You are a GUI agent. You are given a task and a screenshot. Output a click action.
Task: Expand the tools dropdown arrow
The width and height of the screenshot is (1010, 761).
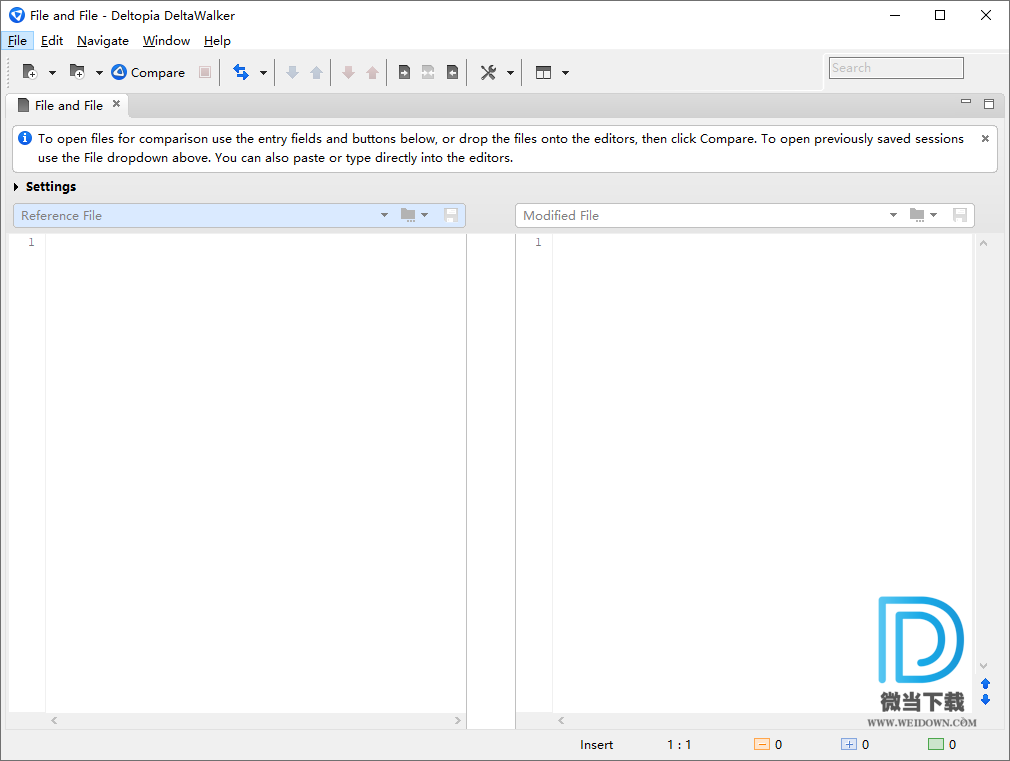[x=510, y=73]
